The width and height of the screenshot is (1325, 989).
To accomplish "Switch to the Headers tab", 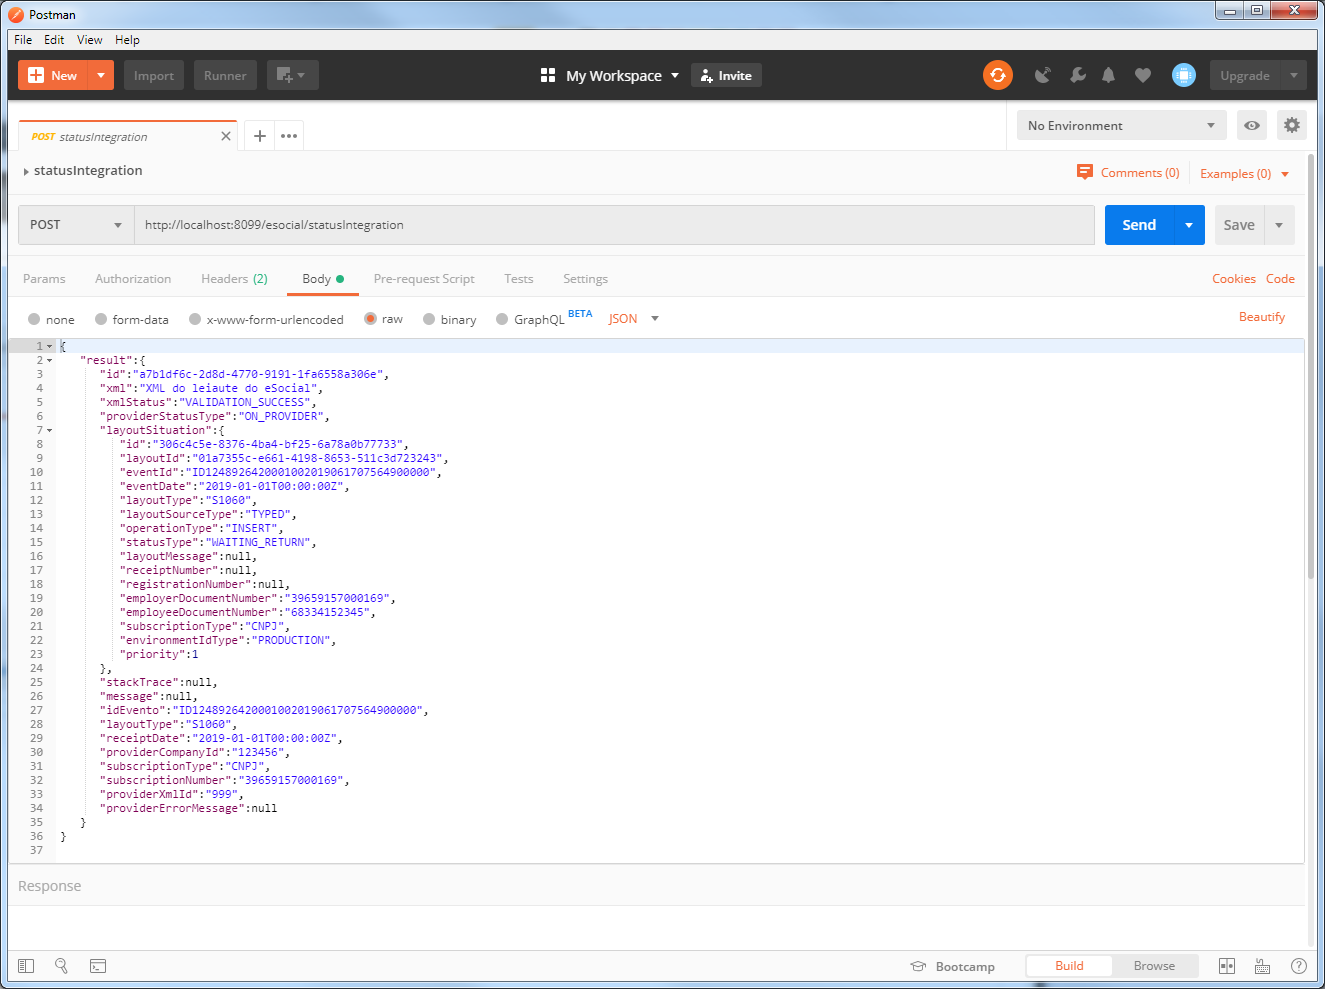I will pyautogui.click(x=233, y=279).
